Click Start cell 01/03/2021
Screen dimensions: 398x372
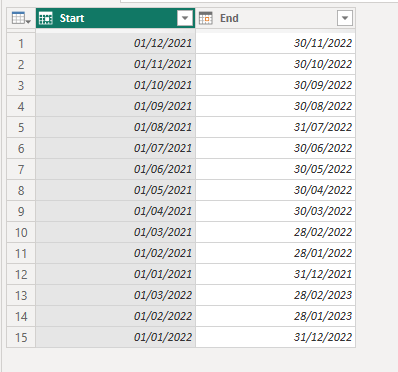coord(115,232)
